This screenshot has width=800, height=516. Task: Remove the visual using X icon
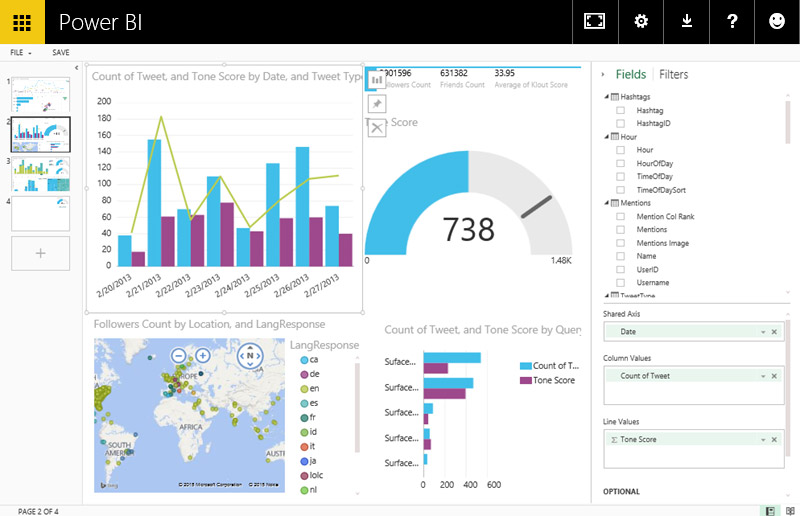pyautogui.click(x=377, y=128)
